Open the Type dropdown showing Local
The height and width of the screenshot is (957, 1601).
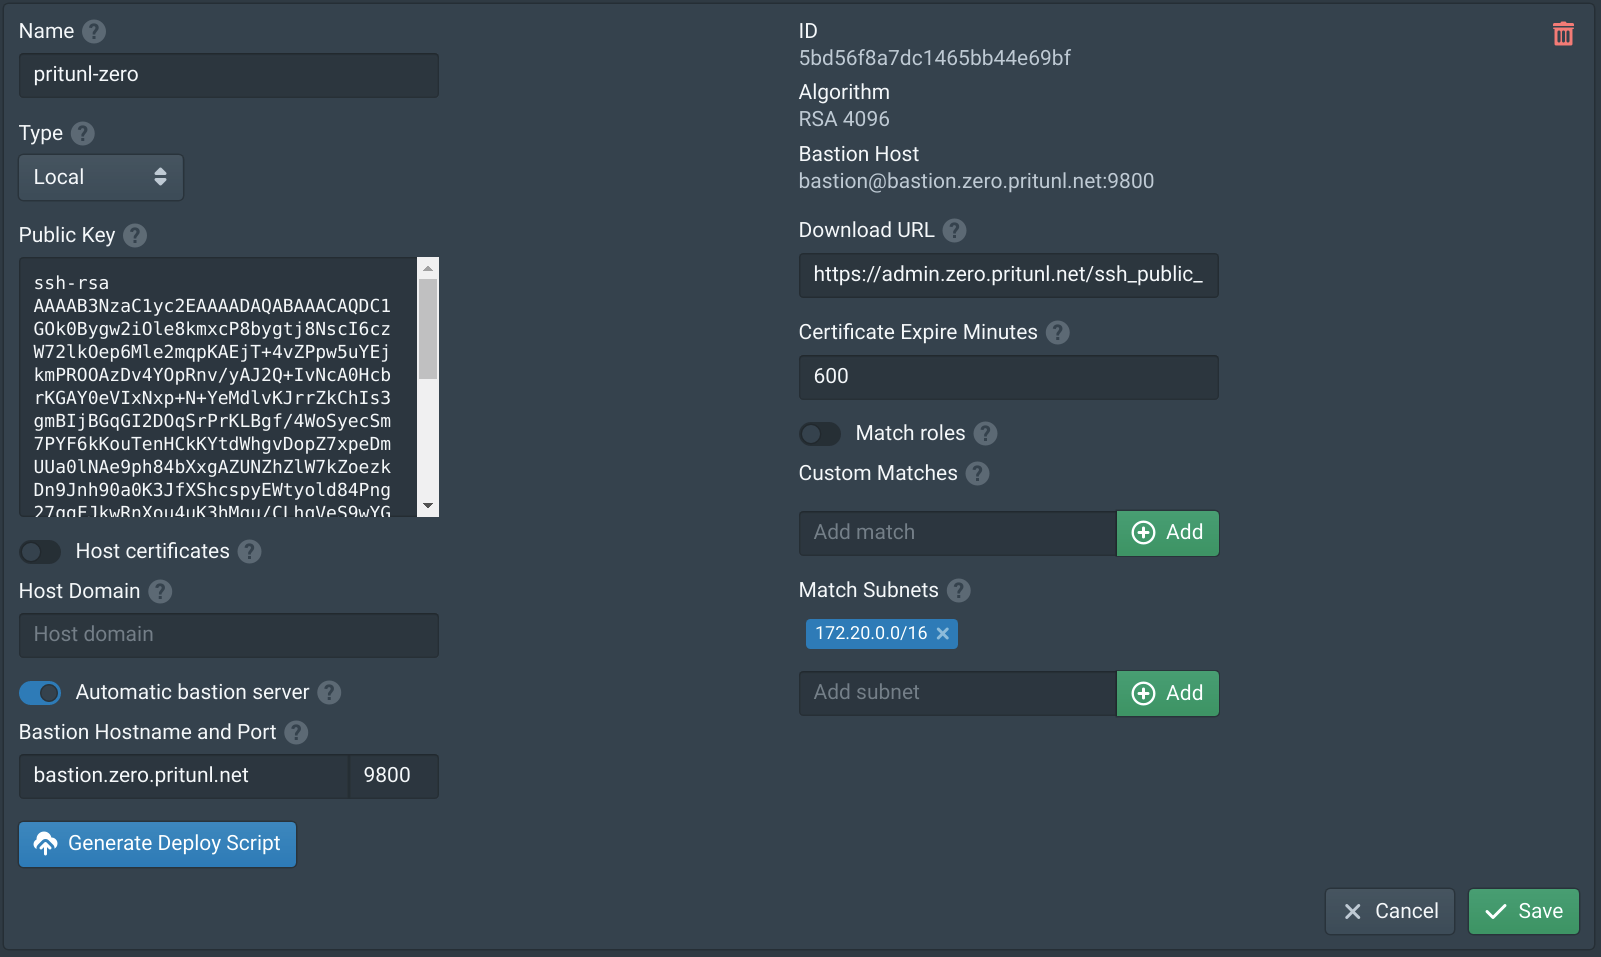[x=101, y=177]
